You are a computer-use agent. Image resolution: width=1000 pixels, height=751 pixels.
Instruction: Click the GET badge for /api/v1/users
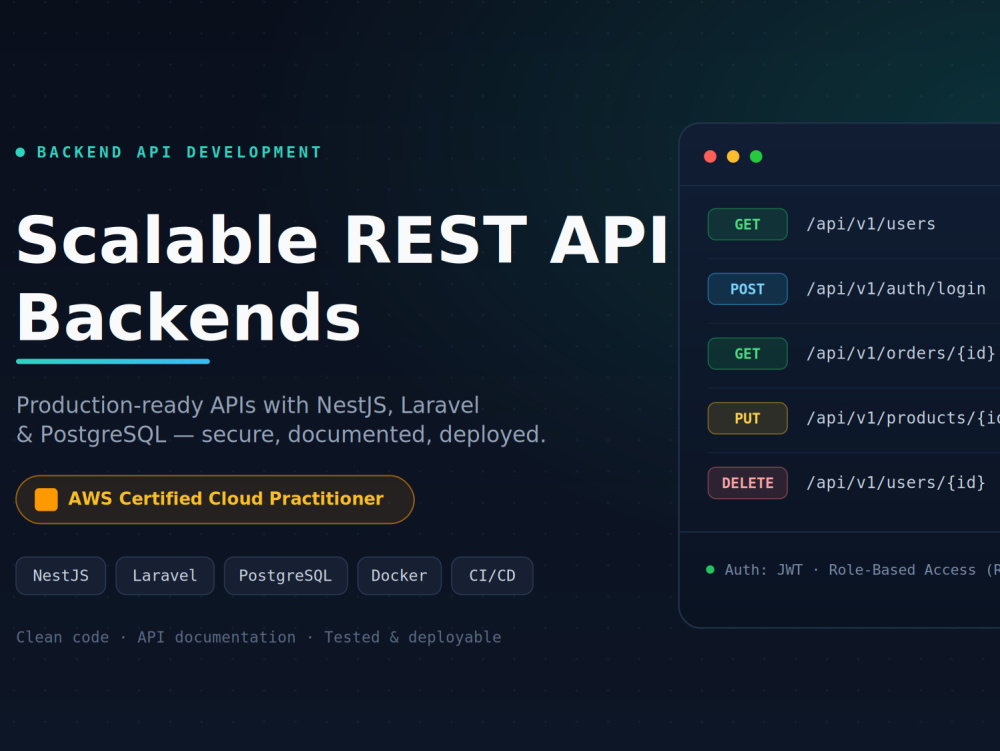(747, 224)
